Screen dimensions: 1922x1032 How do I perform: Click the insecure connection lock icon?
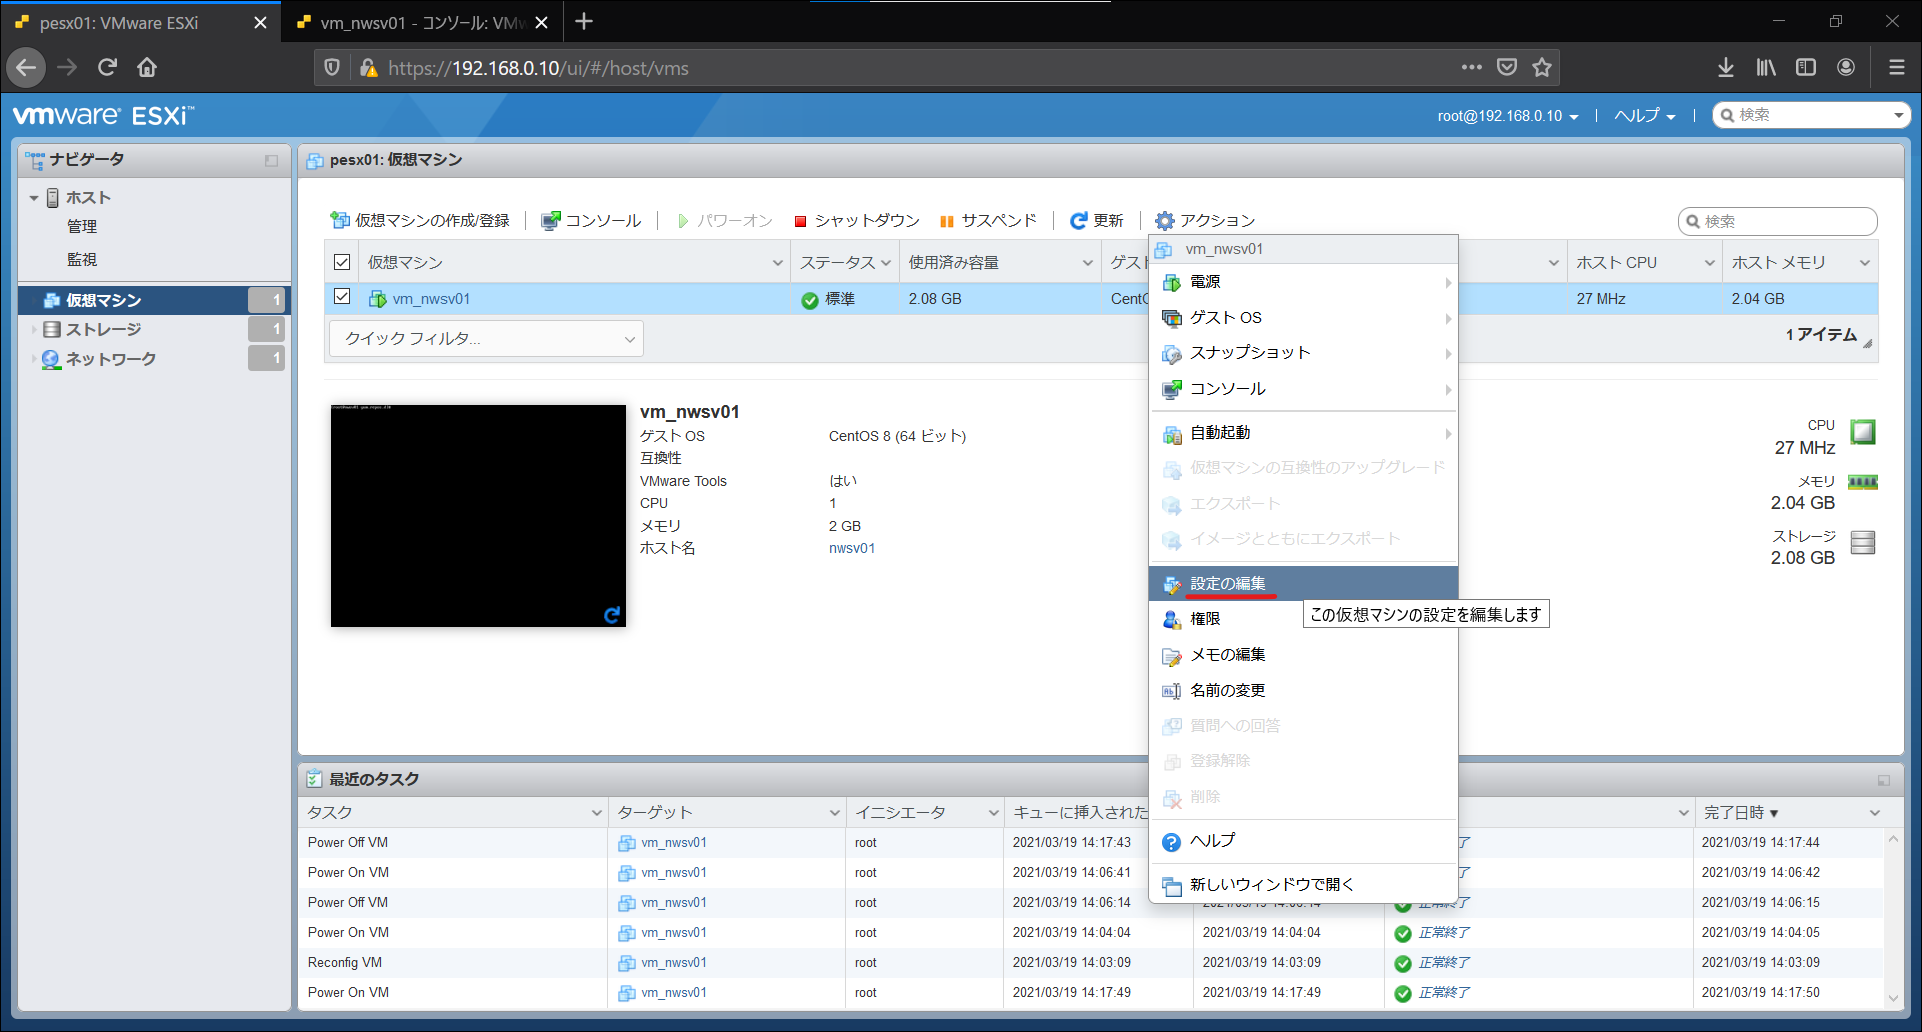(x=368, y=68)
